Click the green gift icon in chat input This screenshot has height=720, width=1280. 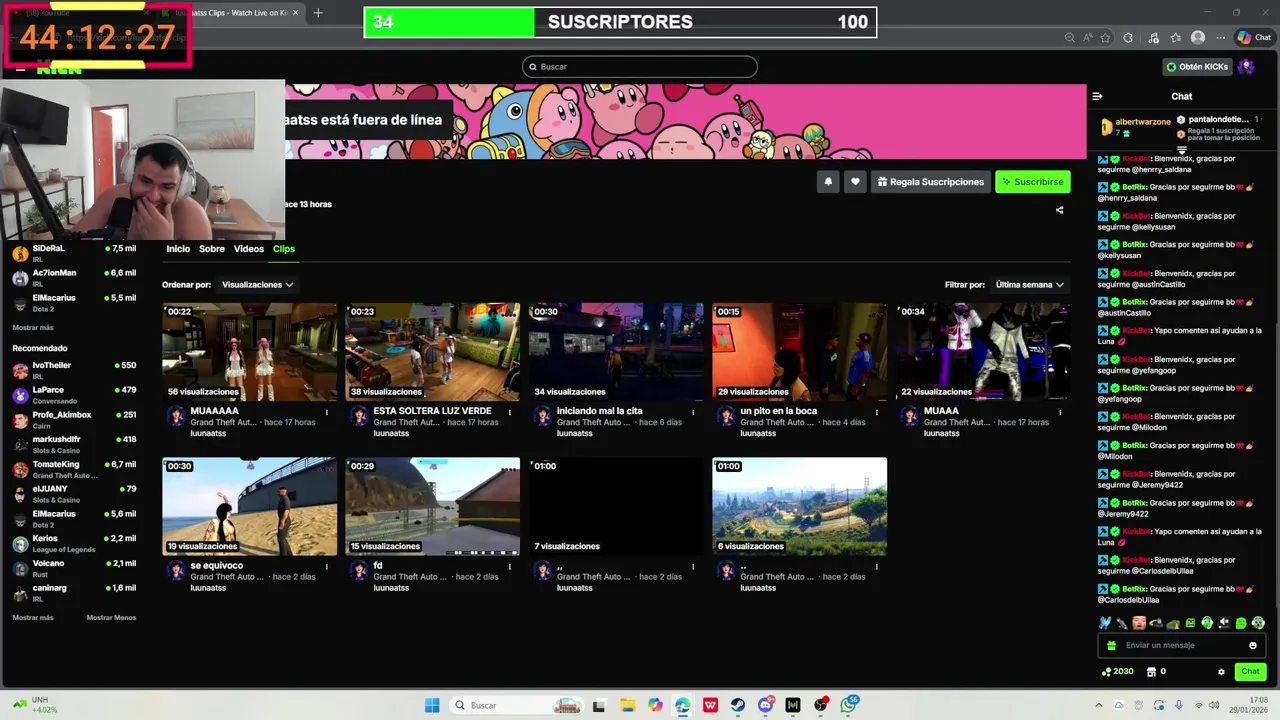click(x=1111, y=645)
